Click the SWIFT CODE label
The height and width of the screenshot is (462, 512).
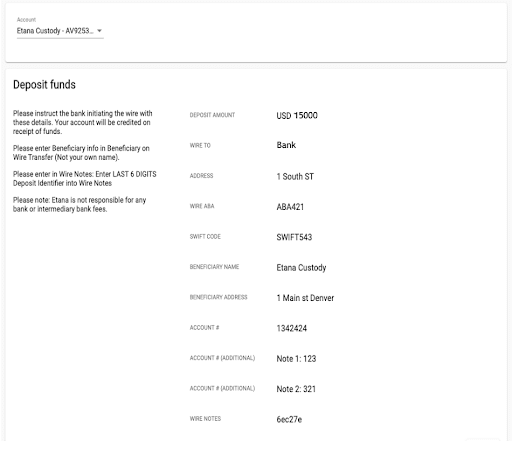click(205, 236)
